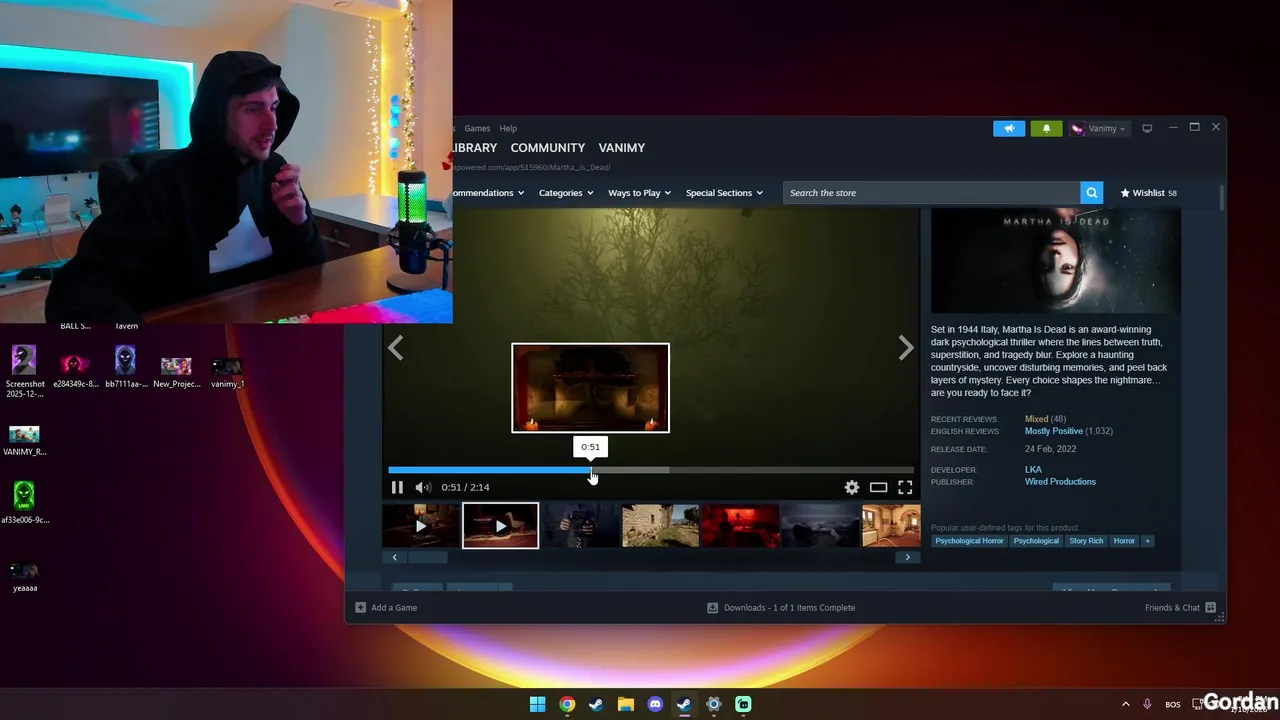The image size is (1280, 720).
Task: Open the LIBRARY tab in Steam
Action: (x=474, y=147)
